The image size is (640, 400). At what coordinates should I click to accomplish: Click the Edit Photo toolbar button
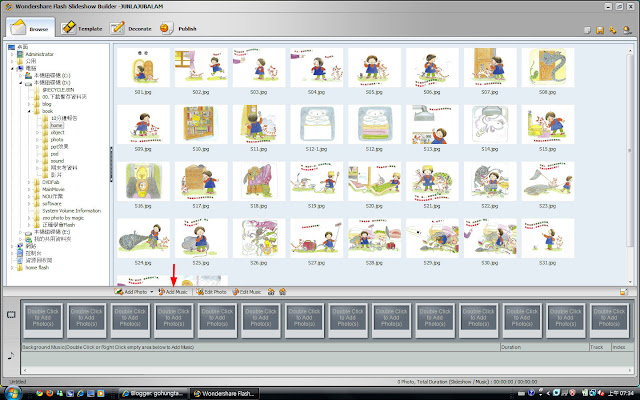pyautogui.click(x=211, y=292)
